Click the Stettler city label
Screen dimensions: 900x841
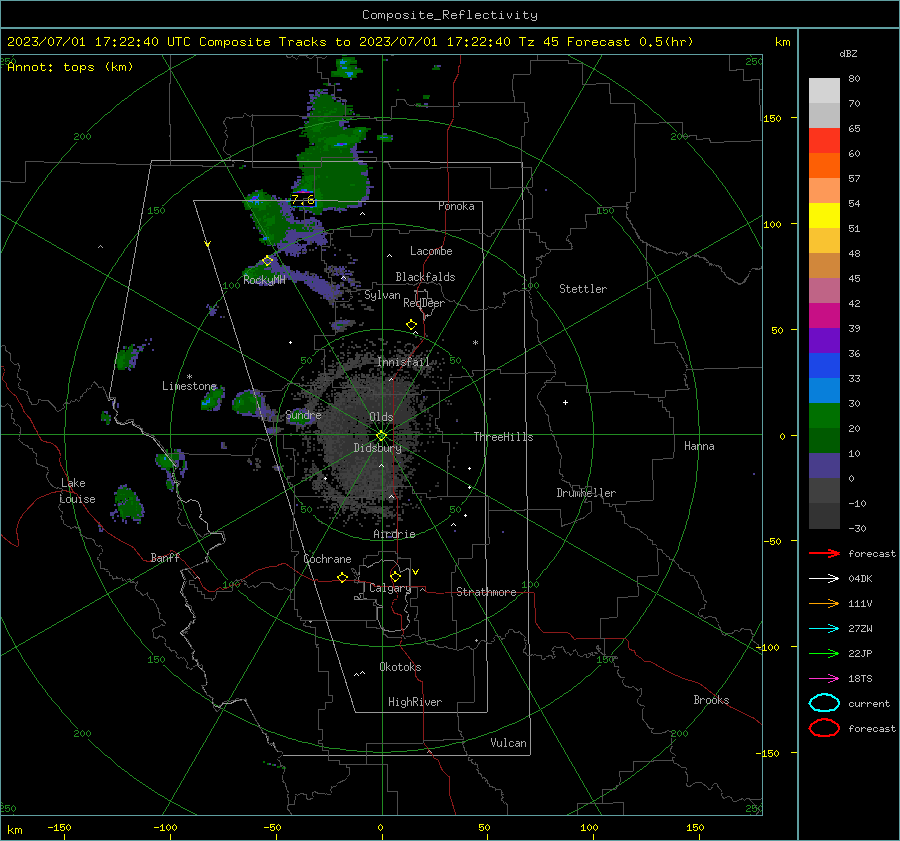click(583, 289)
